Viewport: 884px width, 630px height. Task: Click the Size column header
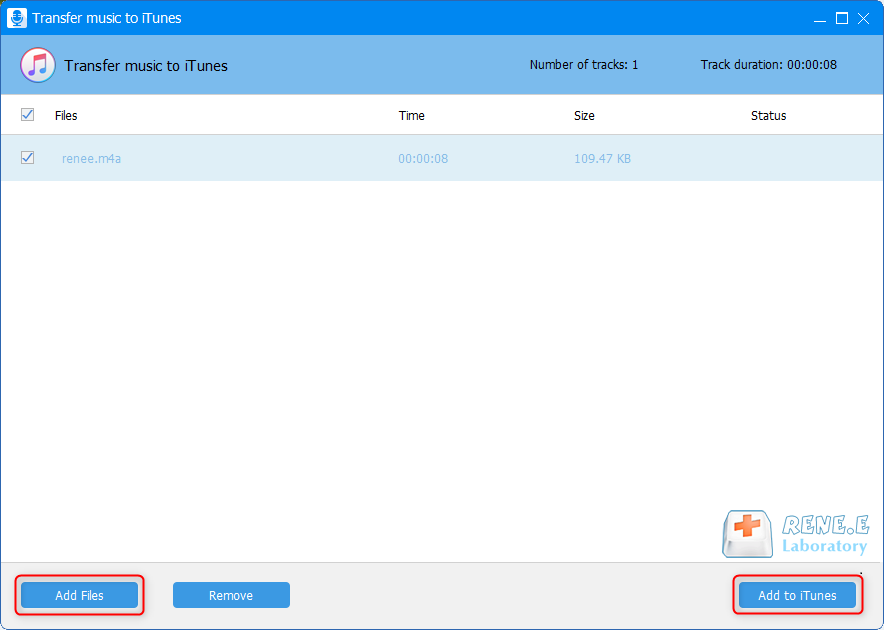click(584, 116)
